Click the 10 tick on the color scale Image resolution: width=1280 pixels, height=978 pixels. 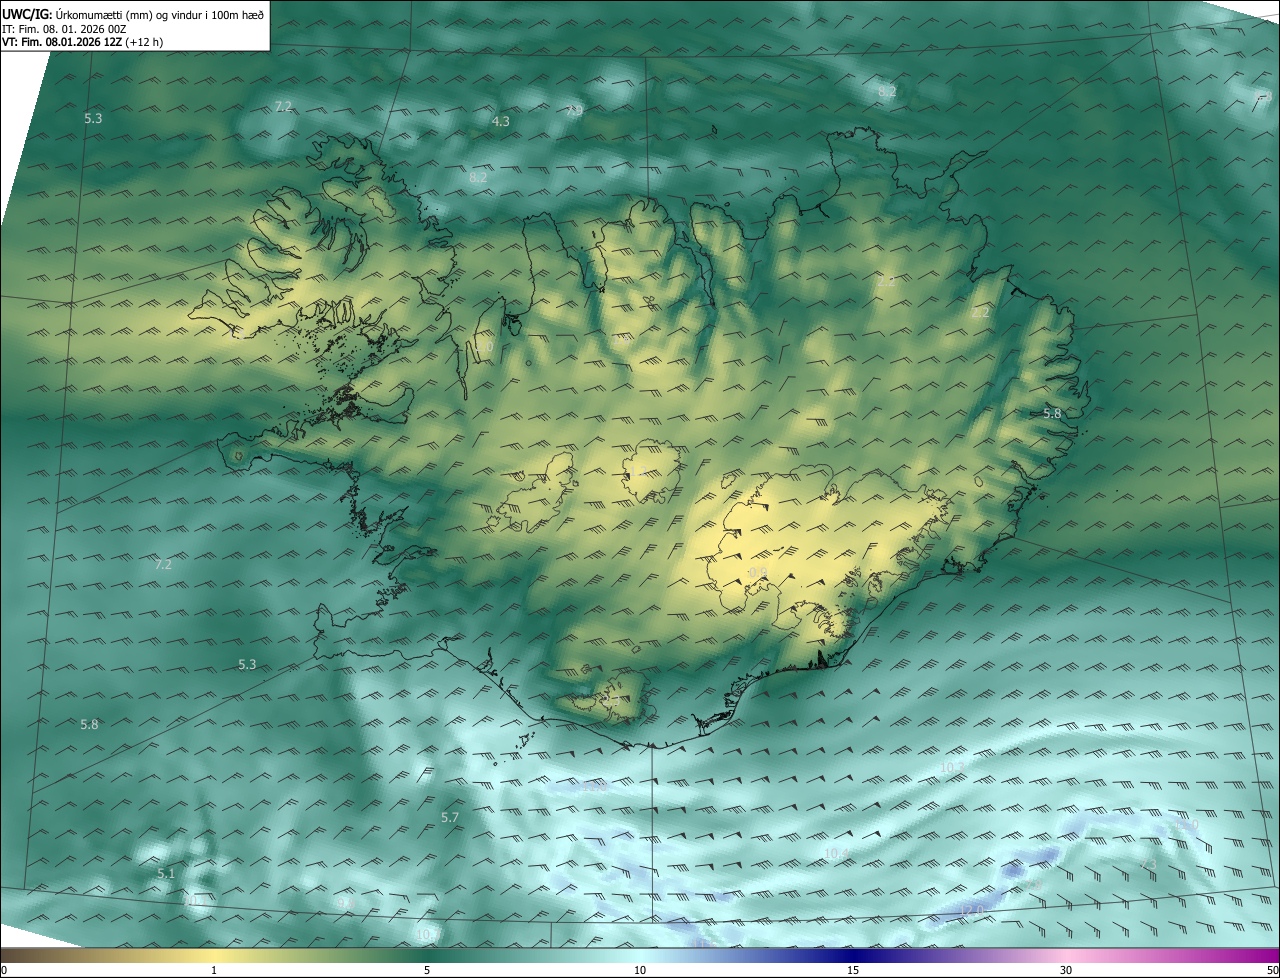click(x=640, y=971)
